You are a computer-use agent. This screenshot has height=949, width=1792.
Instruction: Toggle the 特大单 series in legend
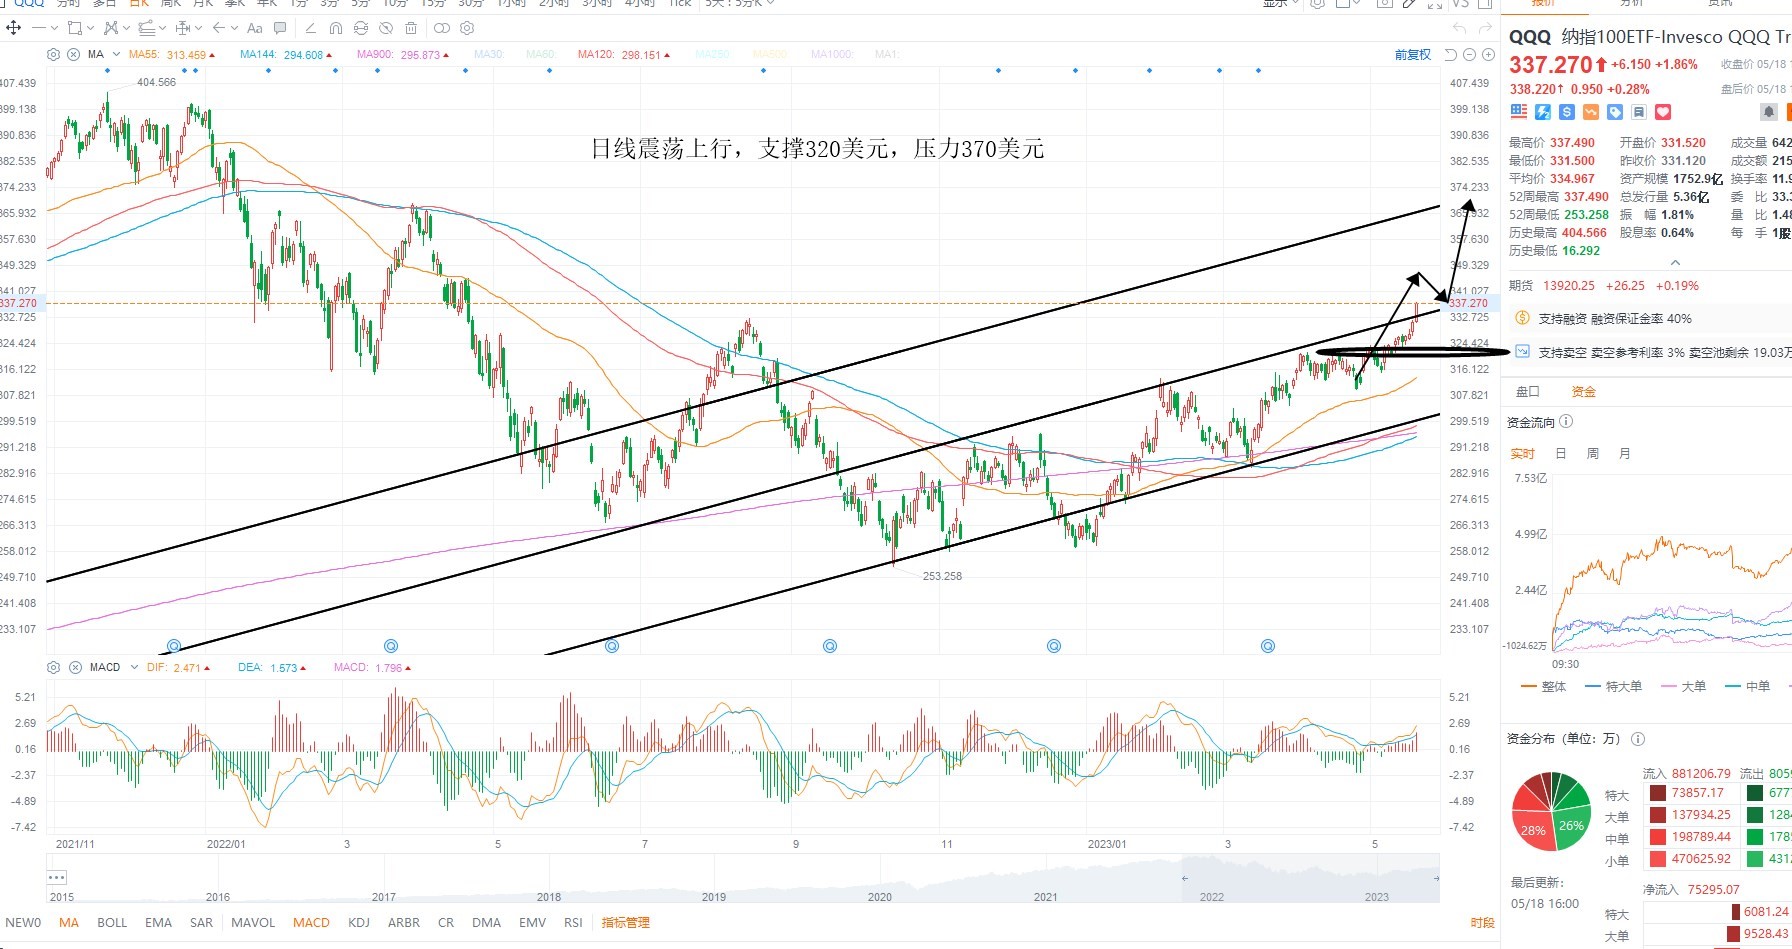[x=1614, y=687]
